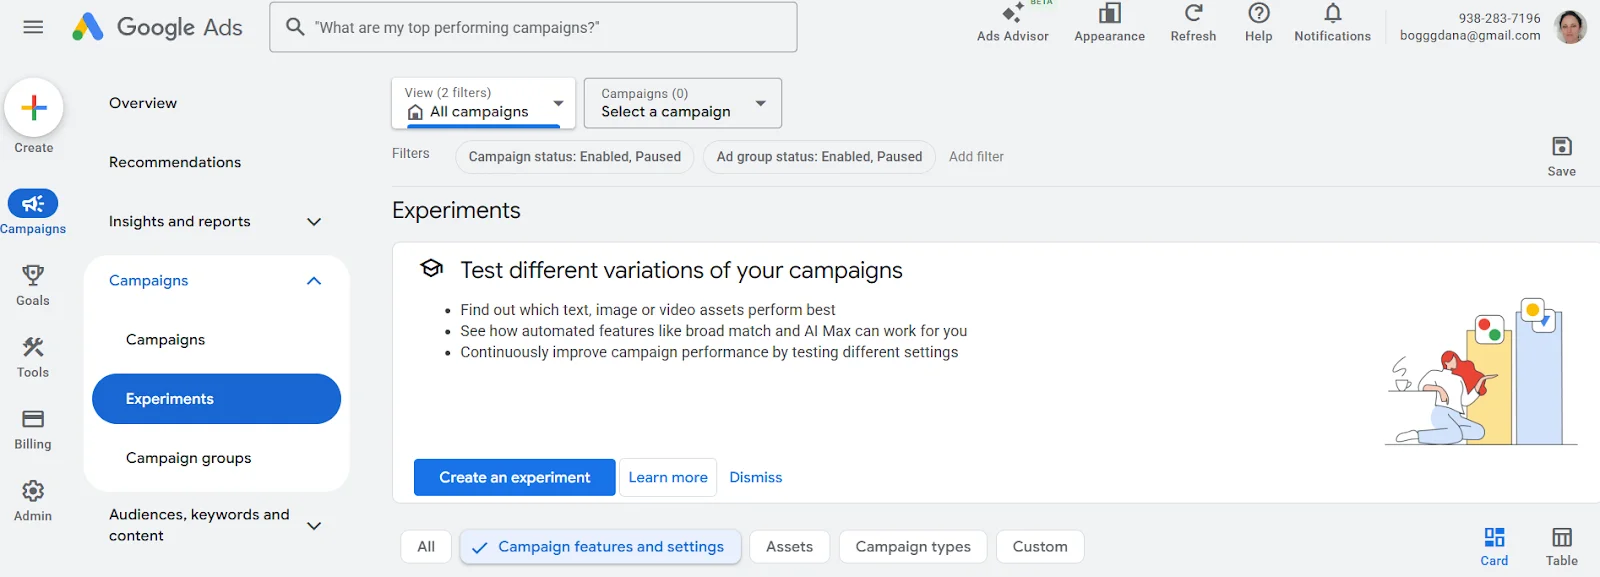The image size is (1600, 577).
Task: Open the Billing section
Action: (33, 429)
